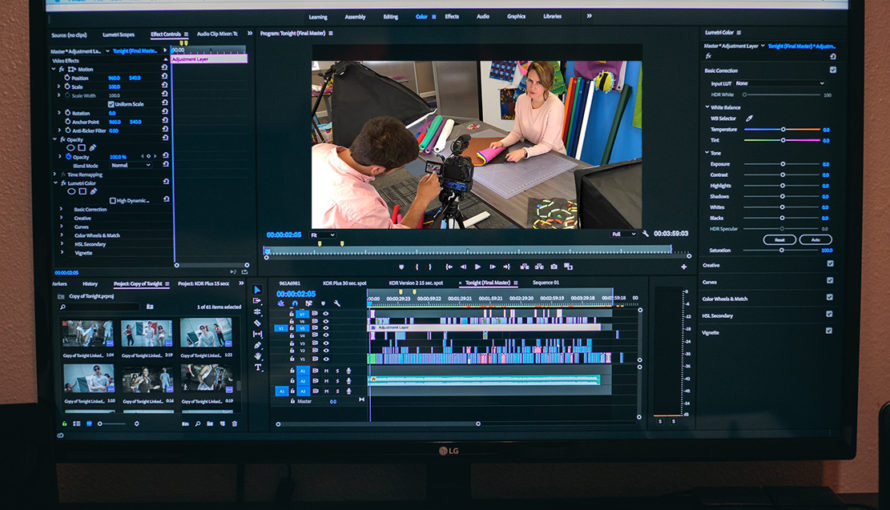The width and height of the screenshot is (890, 510).
Task: Toggle the HSL Secondary checkbox
Action: point(829,314)
